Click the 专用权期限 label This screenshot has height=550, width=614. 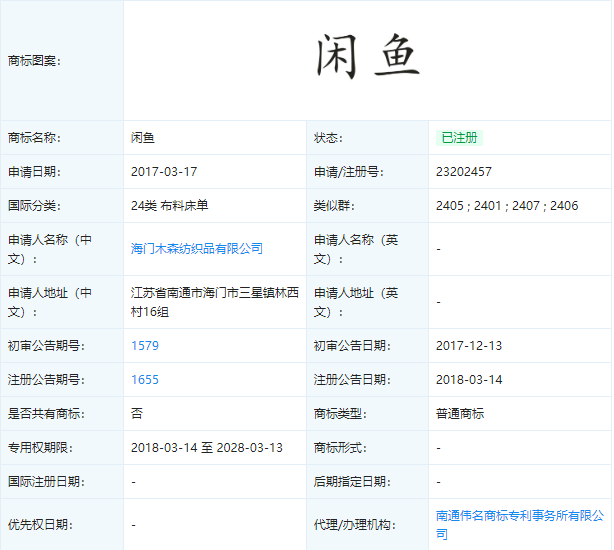click(x=40, y=448)
